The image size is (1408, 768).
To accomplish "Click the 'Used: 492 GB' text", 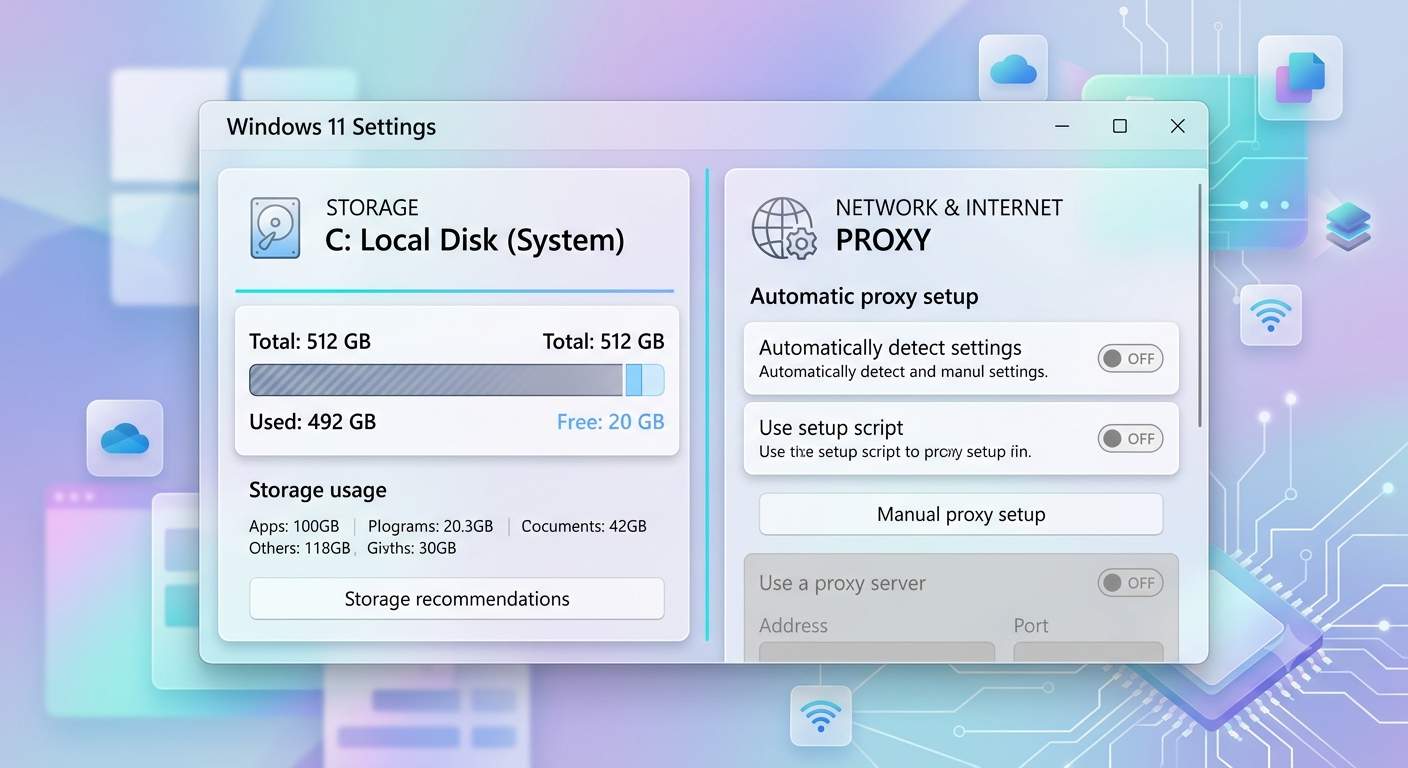I will [x=312, y=422].
